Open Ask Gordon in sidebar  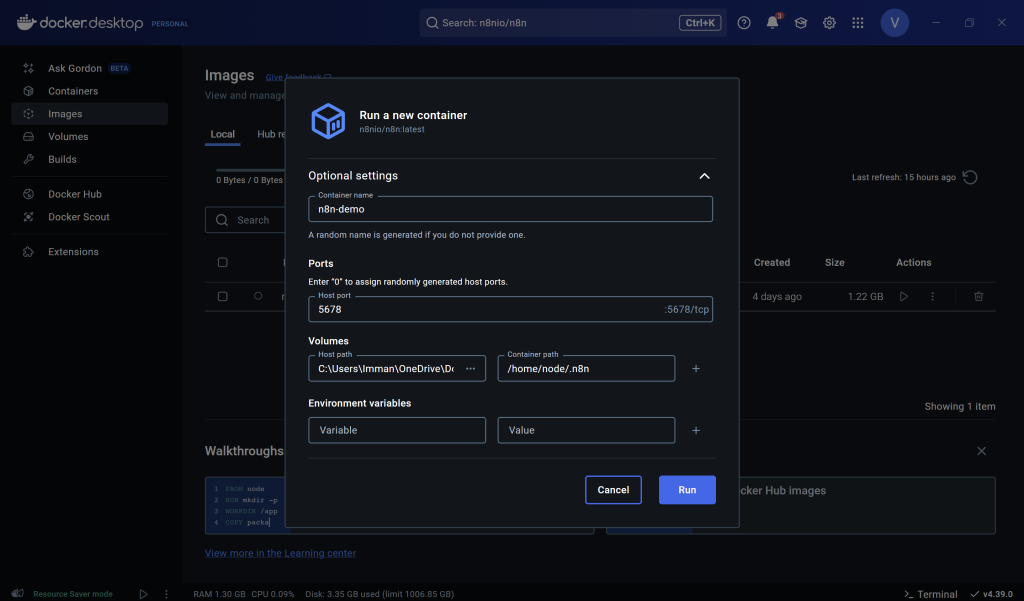(89, 68)
